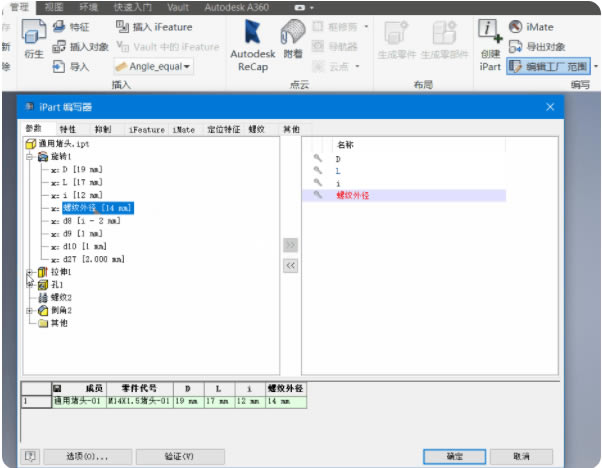The image size is (602, 468).
Task: Confirm with the 确定 button
Action: pos(454,456)
